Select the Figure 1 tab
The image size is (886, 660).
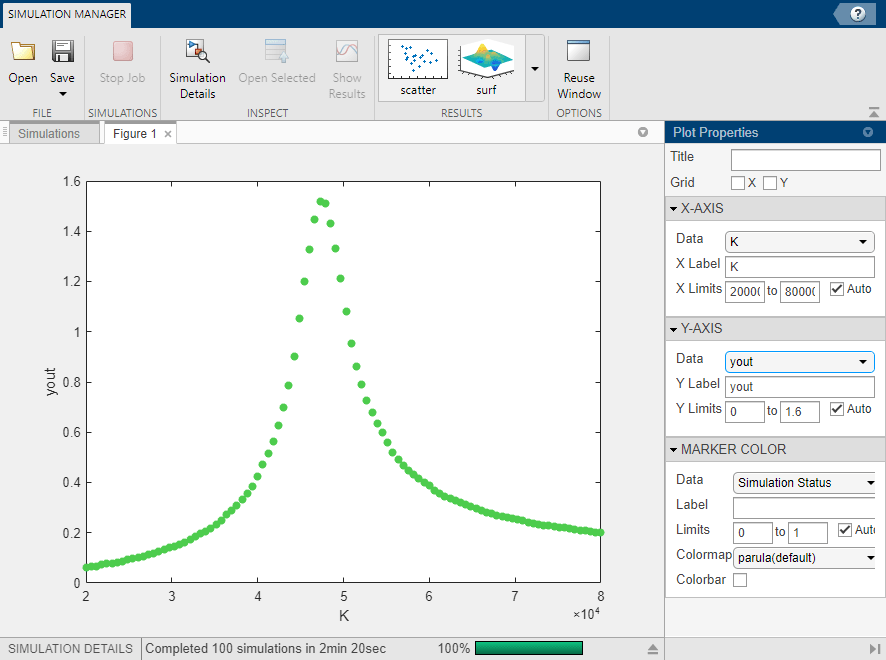pyautogui.click(x=132, y=133)
